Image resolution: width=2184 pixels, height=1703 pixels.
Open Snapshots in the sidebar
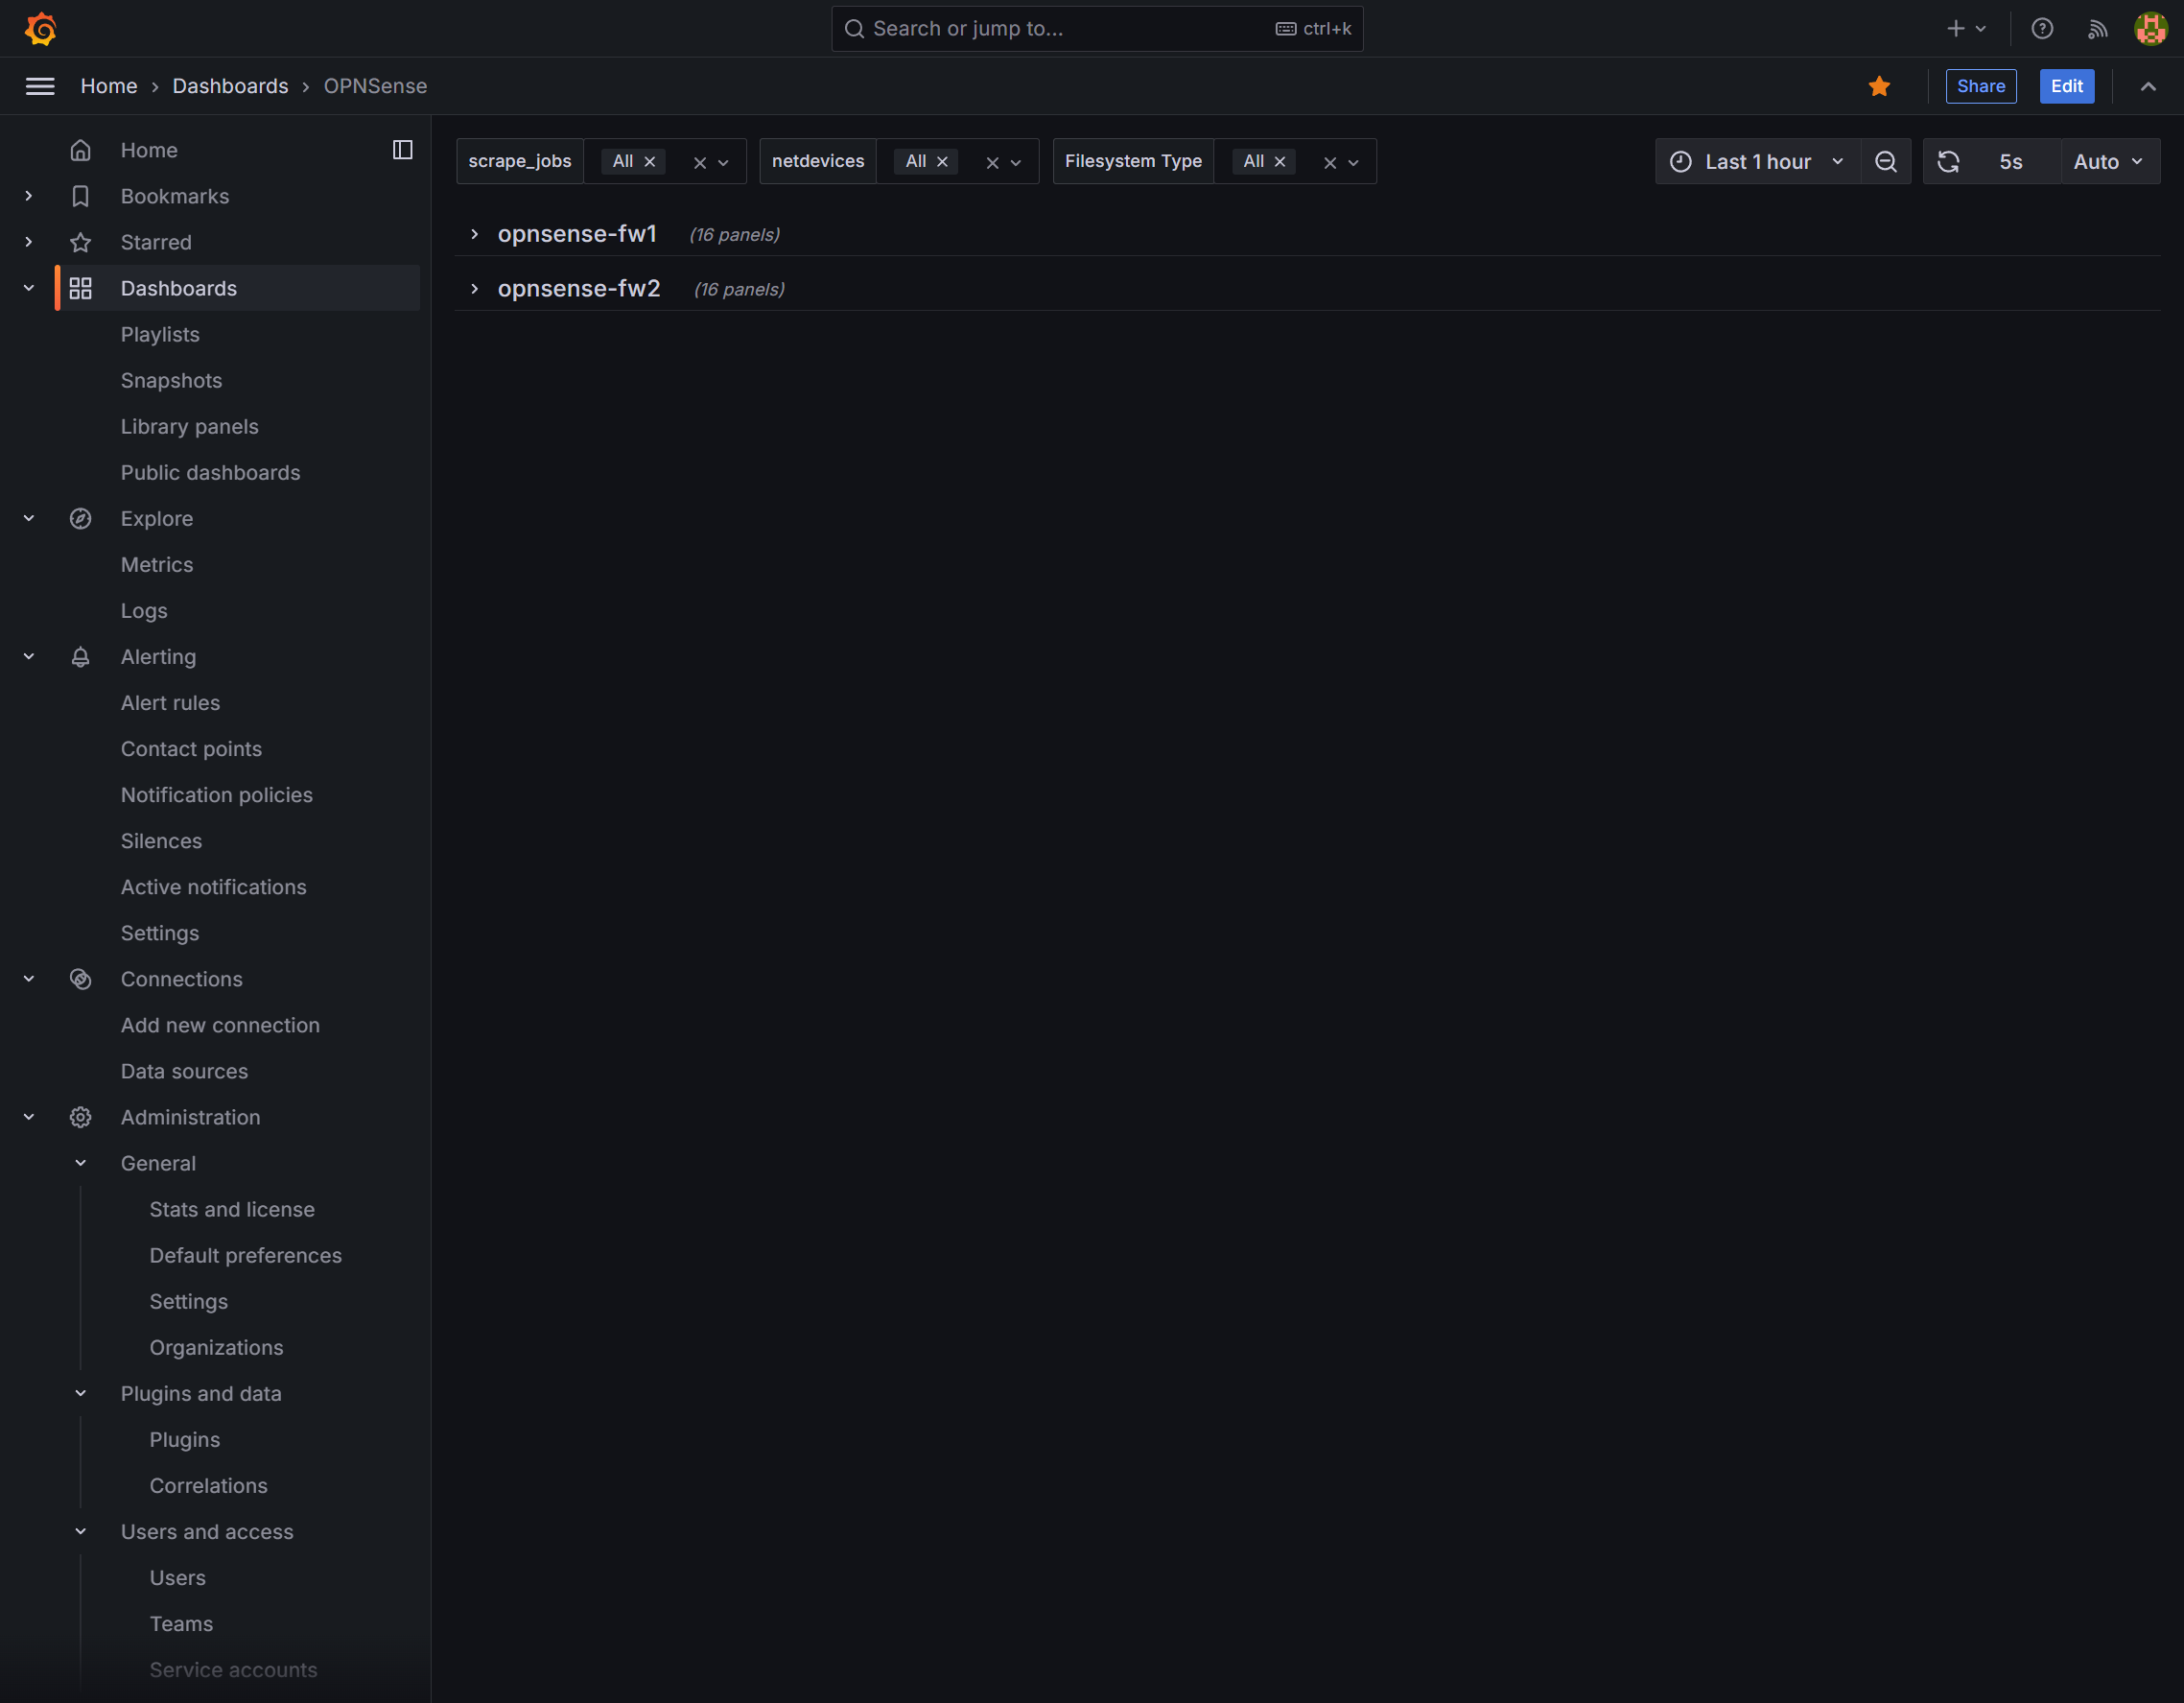tap(171, 380)
